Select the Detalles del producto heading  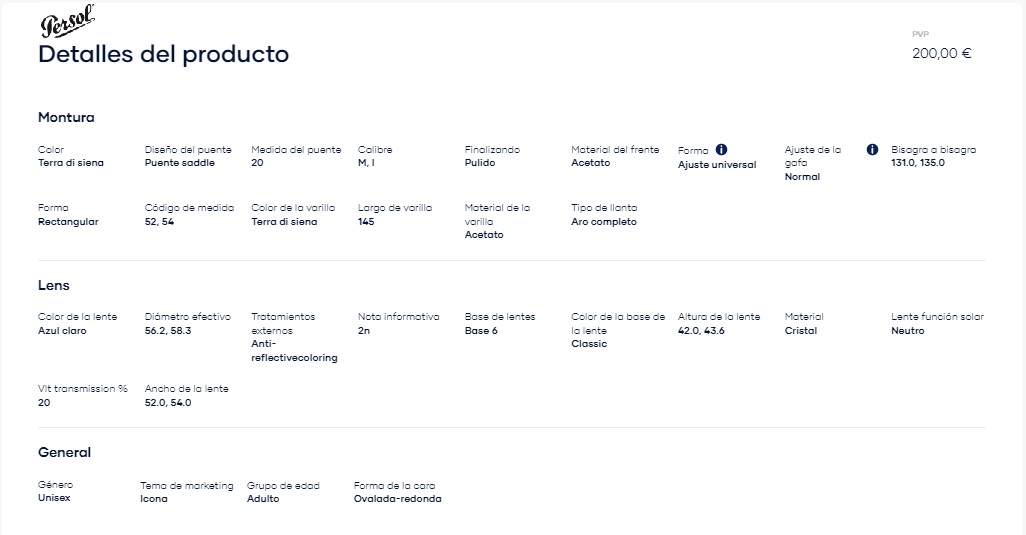click(164, 54)
